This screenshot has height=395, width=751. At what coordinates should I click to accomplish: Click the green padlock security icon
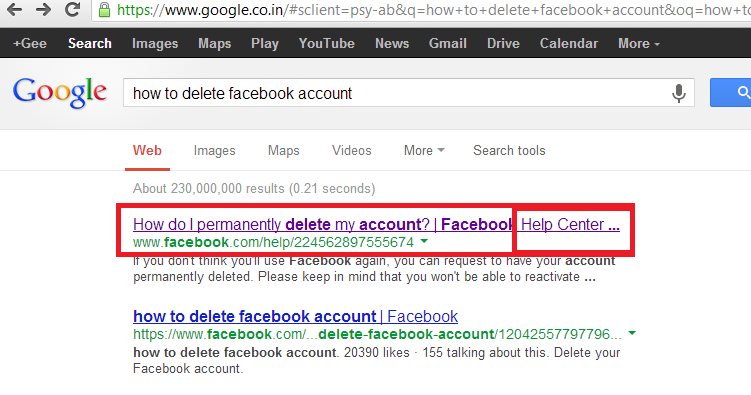click(104, 10)
